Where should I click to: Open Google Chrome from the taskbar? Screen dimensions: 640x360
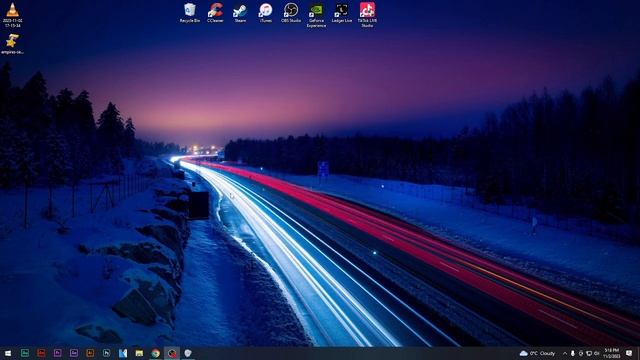156,353
